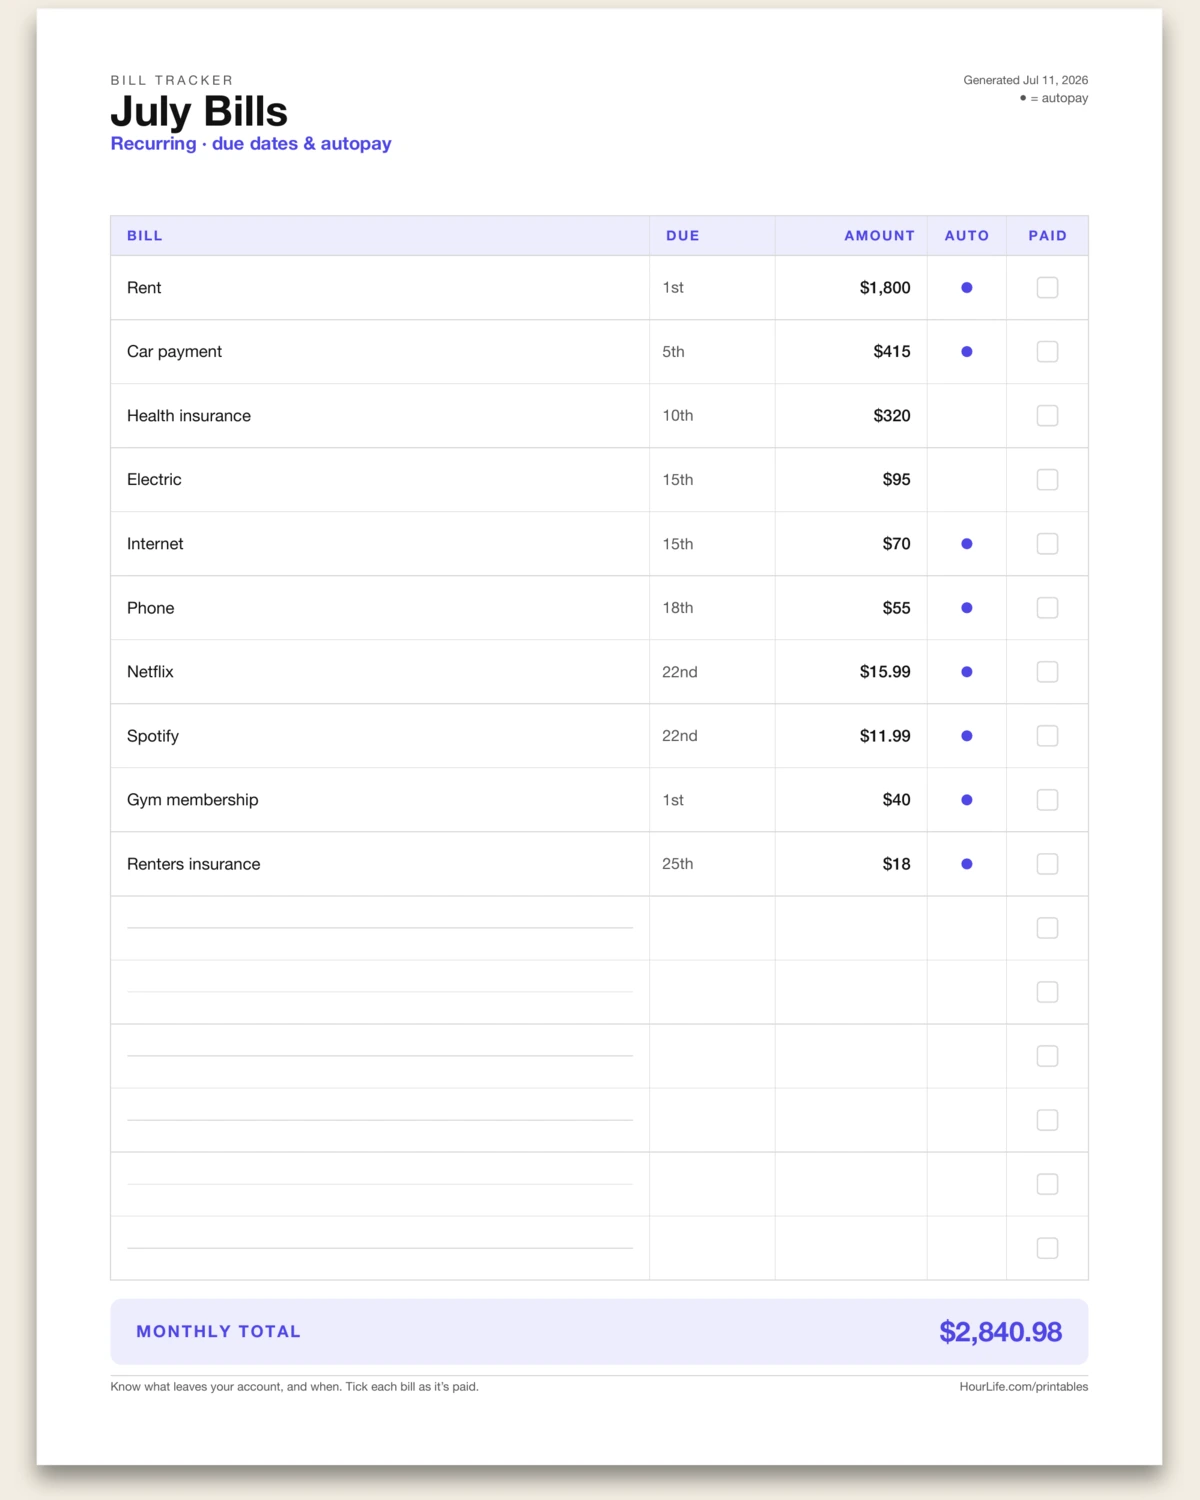
Task: Select the 'Health insurance' bill name
Action: point(189,416)
